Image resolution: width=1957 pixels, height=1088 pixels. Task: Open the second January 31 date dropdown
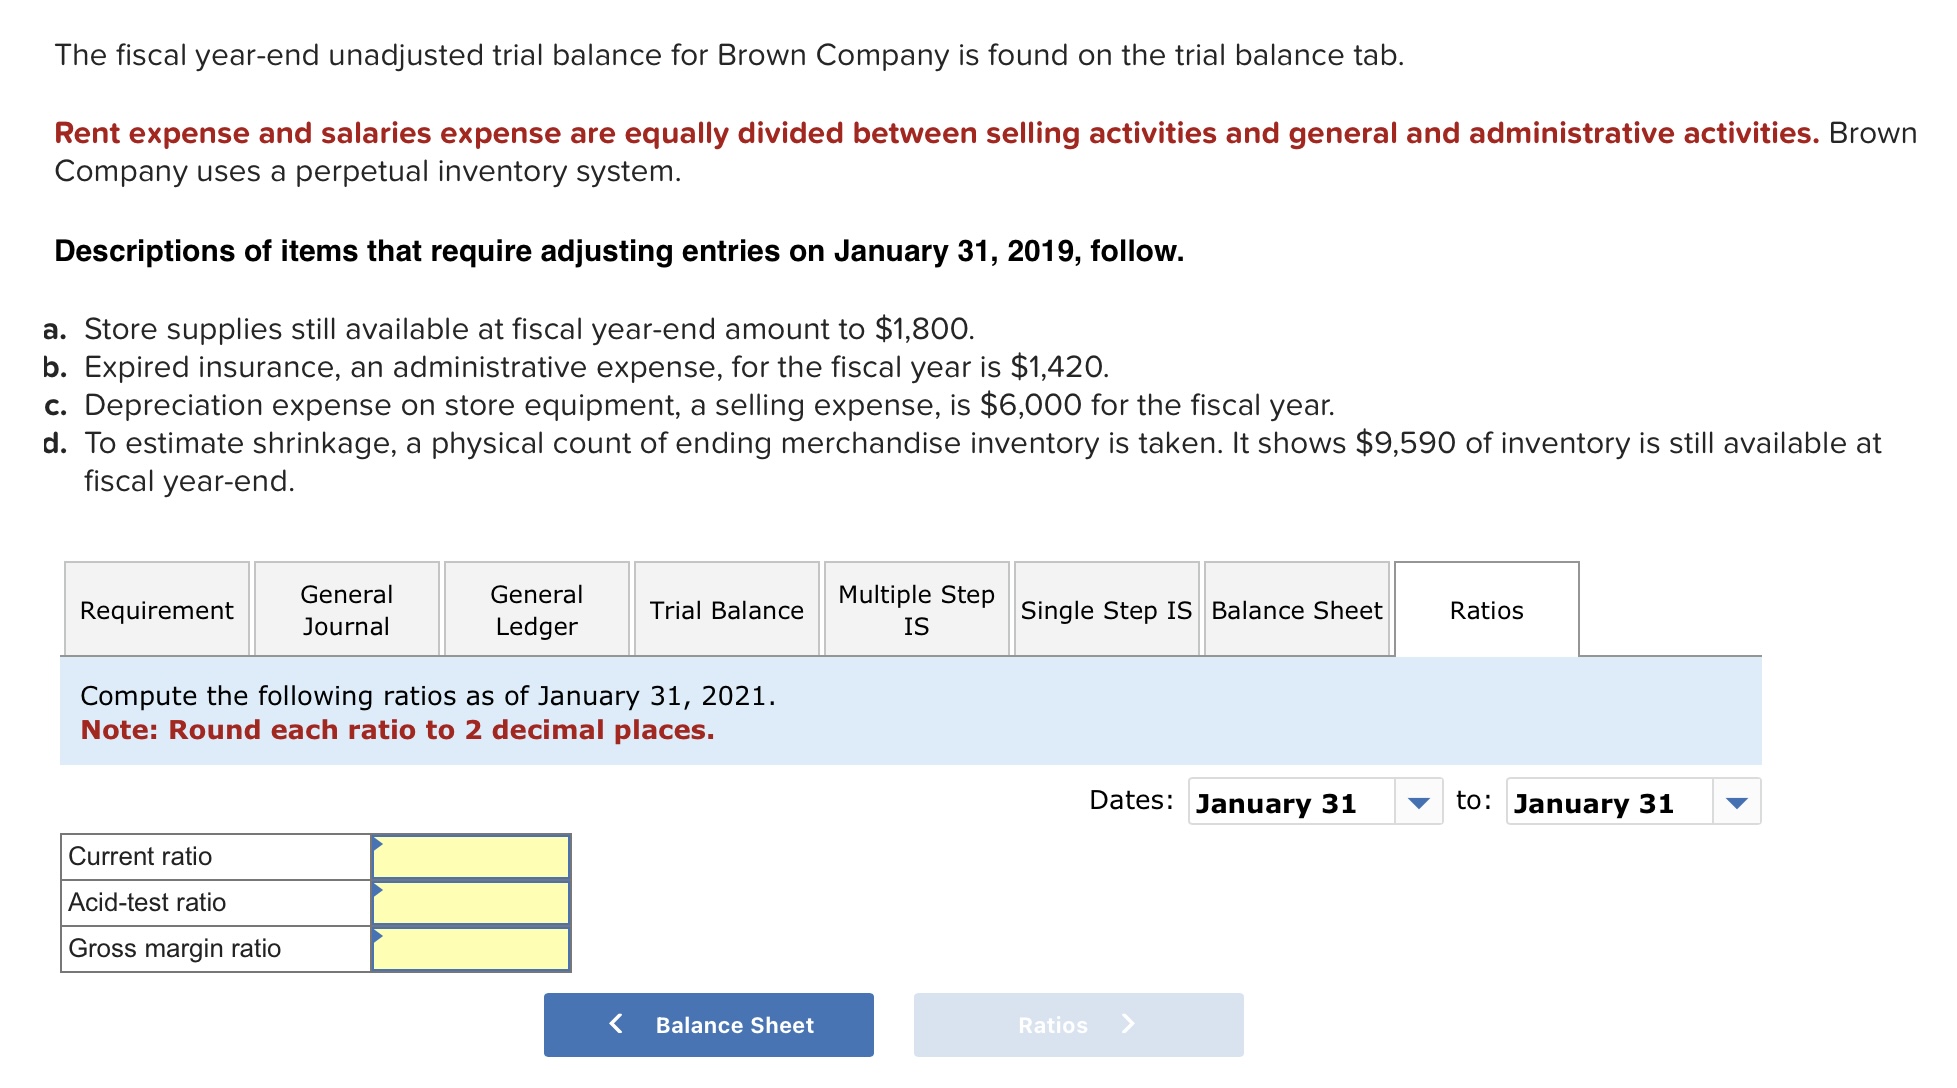[x=1738, y=802]
